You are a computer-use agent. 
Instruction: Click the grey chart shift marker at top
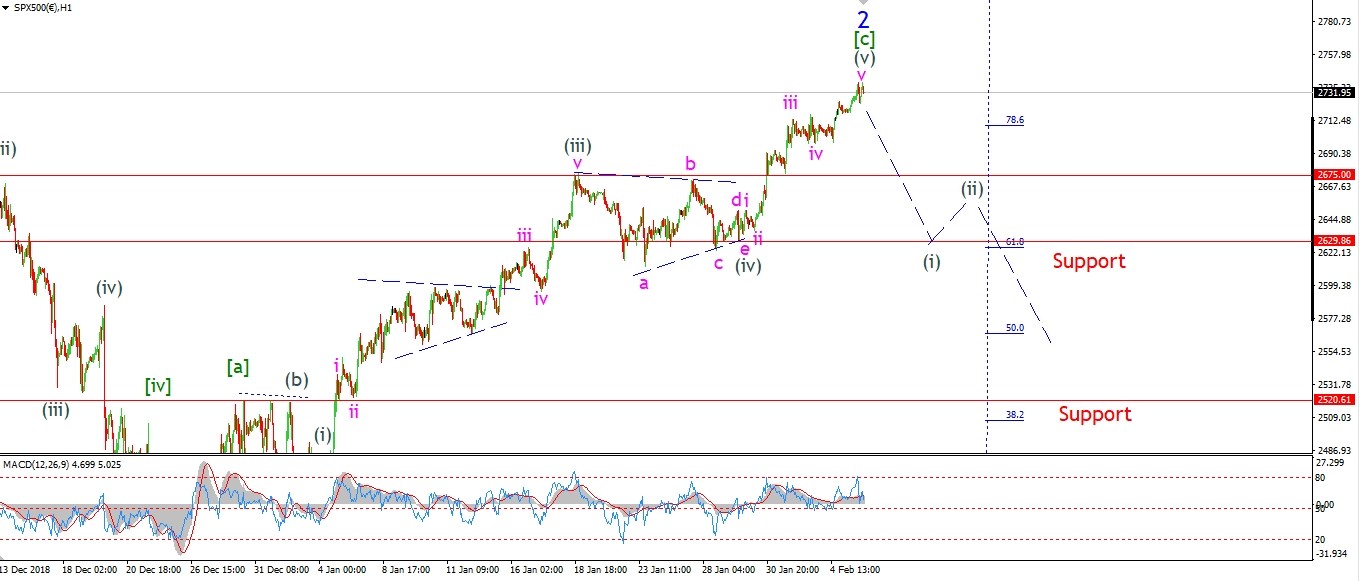pos(864,3)
